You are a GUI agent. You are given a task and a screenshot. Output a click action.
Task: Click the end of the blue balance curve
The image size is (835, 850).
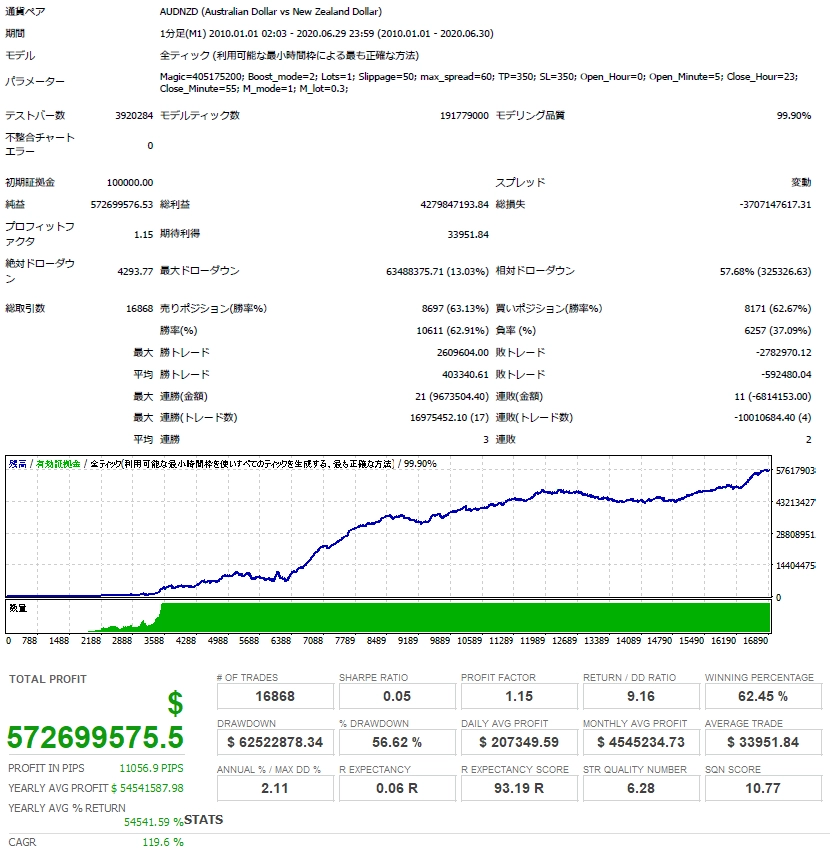[x=768, y=470]
